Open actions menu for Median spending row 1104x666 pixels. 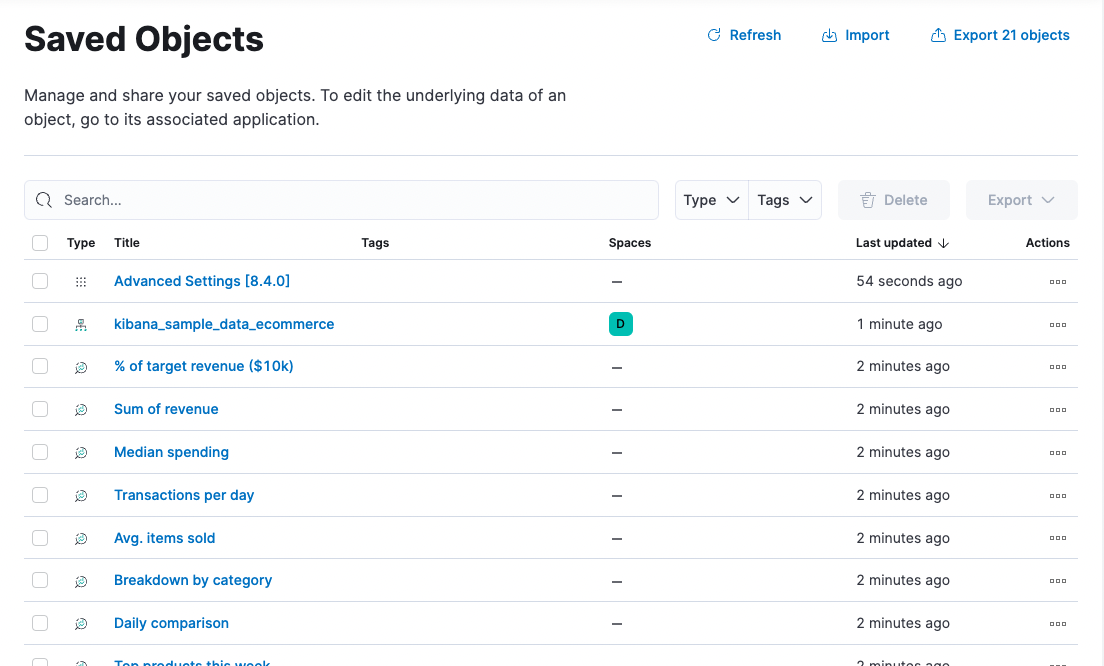tap(1057, 453)
